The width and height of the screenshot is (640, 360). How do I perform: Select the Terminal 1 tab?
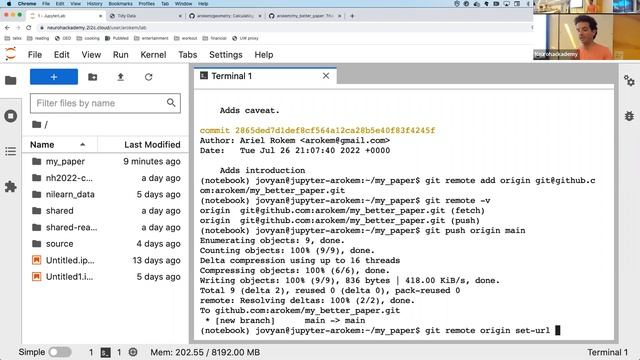265,76
